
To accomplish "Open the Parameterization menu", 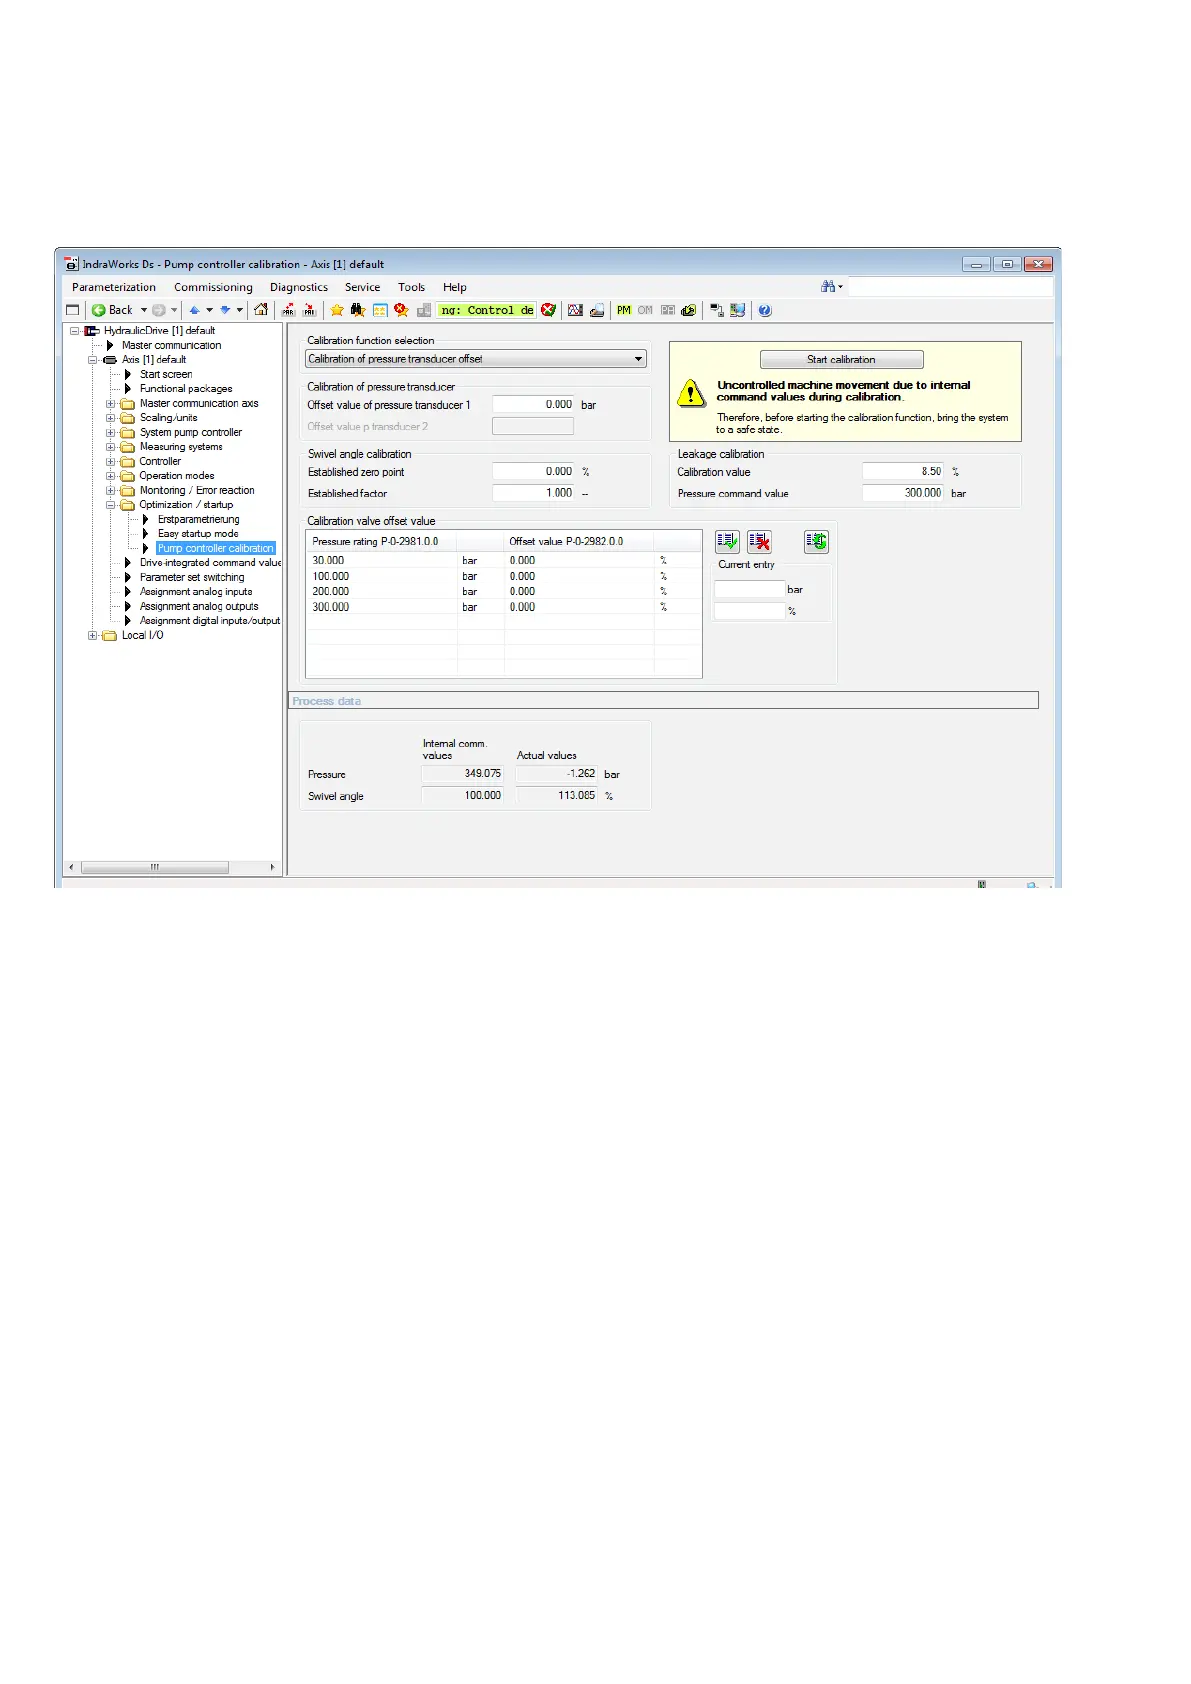I will 114,287.
